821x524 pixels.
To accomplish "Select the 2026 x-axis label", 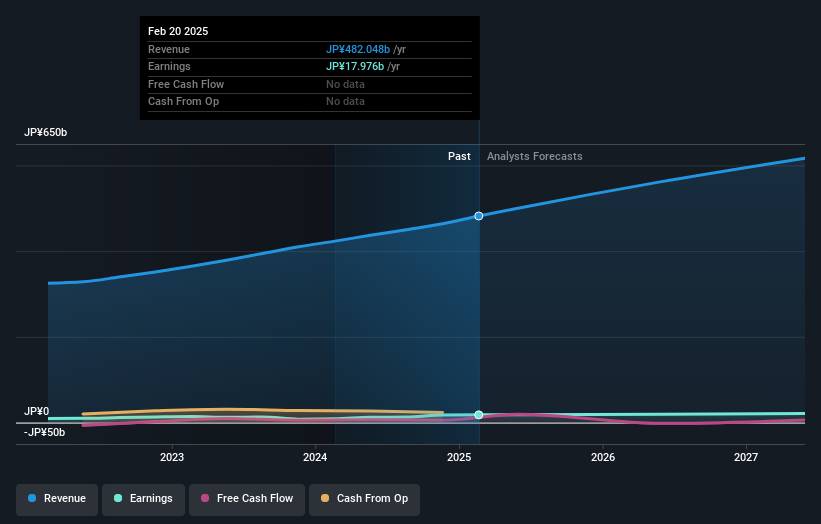I will point(603,457).
